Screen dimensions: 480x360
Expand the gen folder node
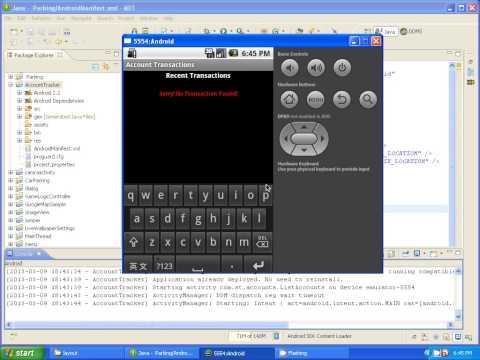click(x=19, y=117)
